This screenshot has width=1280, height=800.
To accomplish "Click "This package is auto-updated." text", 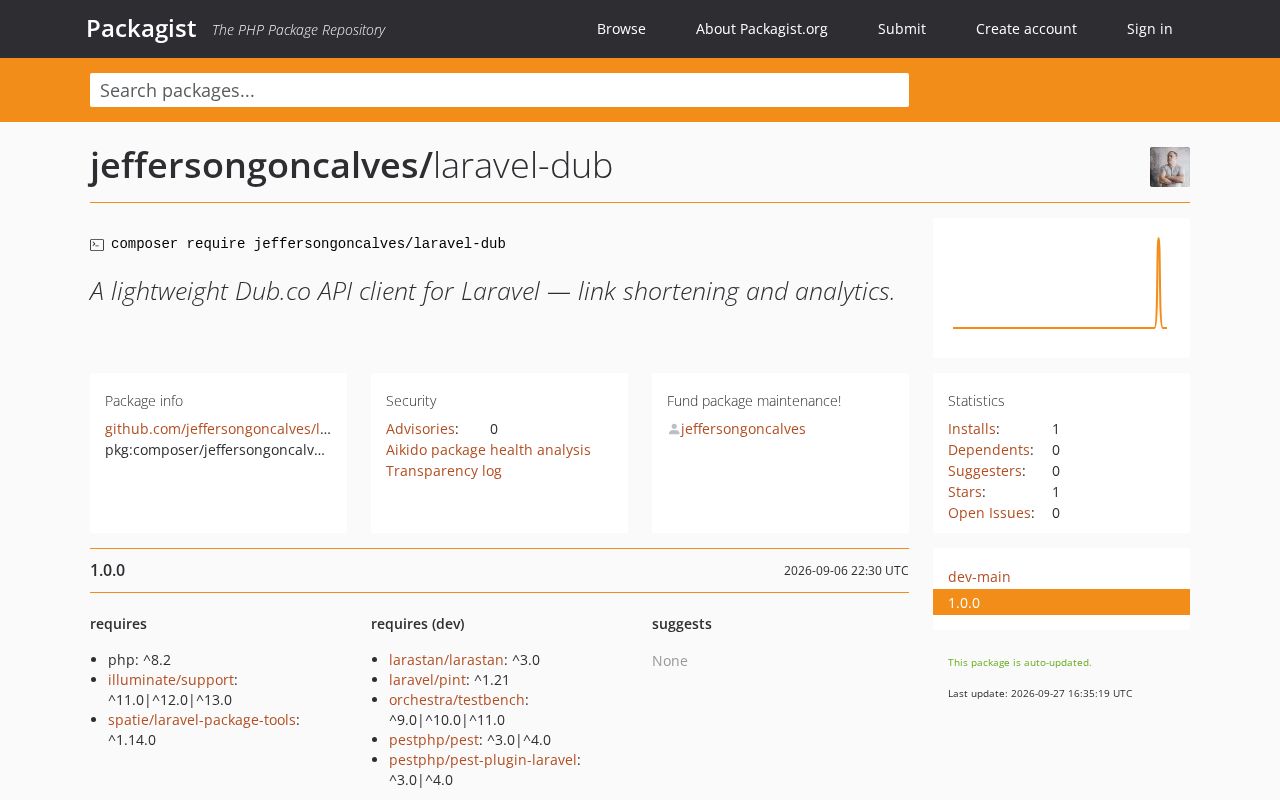I will [x=1020, y=662].
